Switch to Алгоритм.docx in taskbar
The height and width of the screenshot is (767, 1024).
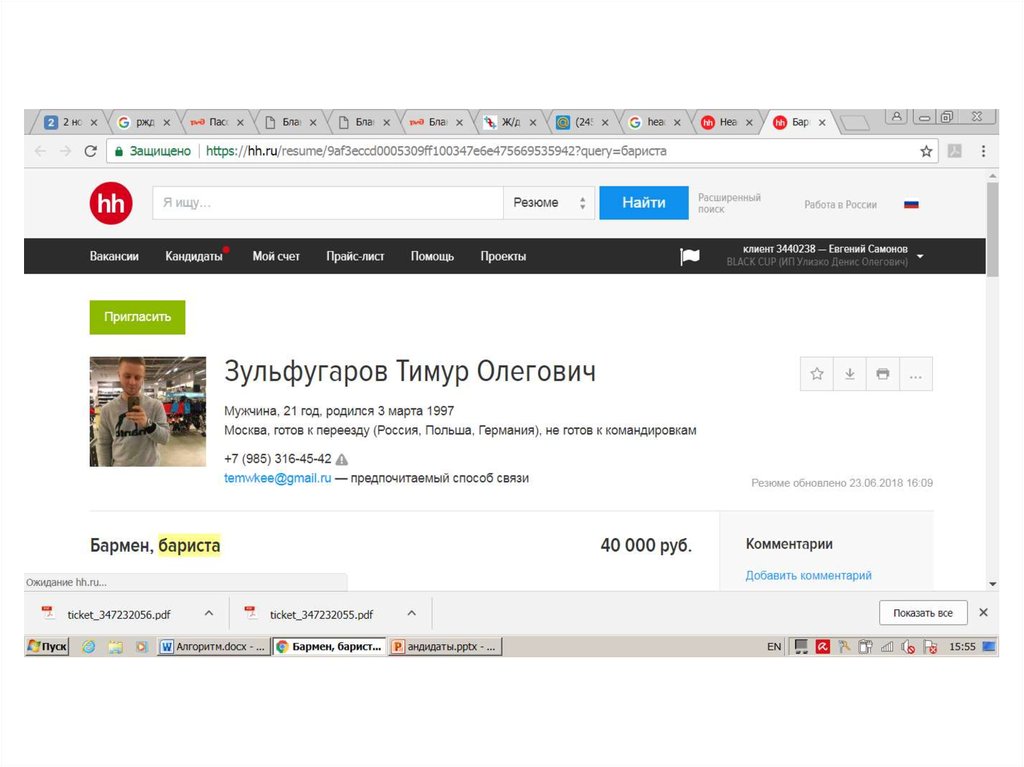213,647
